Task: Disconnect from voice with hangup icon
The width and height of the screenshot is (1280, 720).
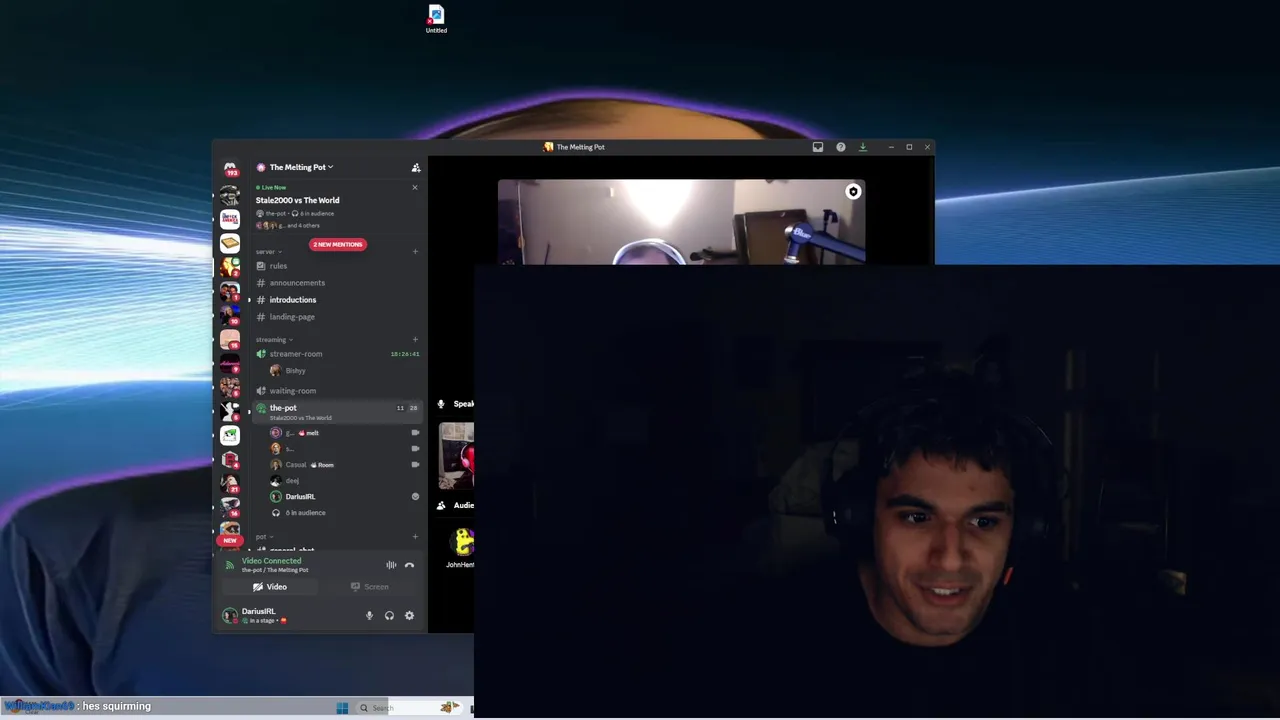Action: pyautogui.click(x=409, y=565)
